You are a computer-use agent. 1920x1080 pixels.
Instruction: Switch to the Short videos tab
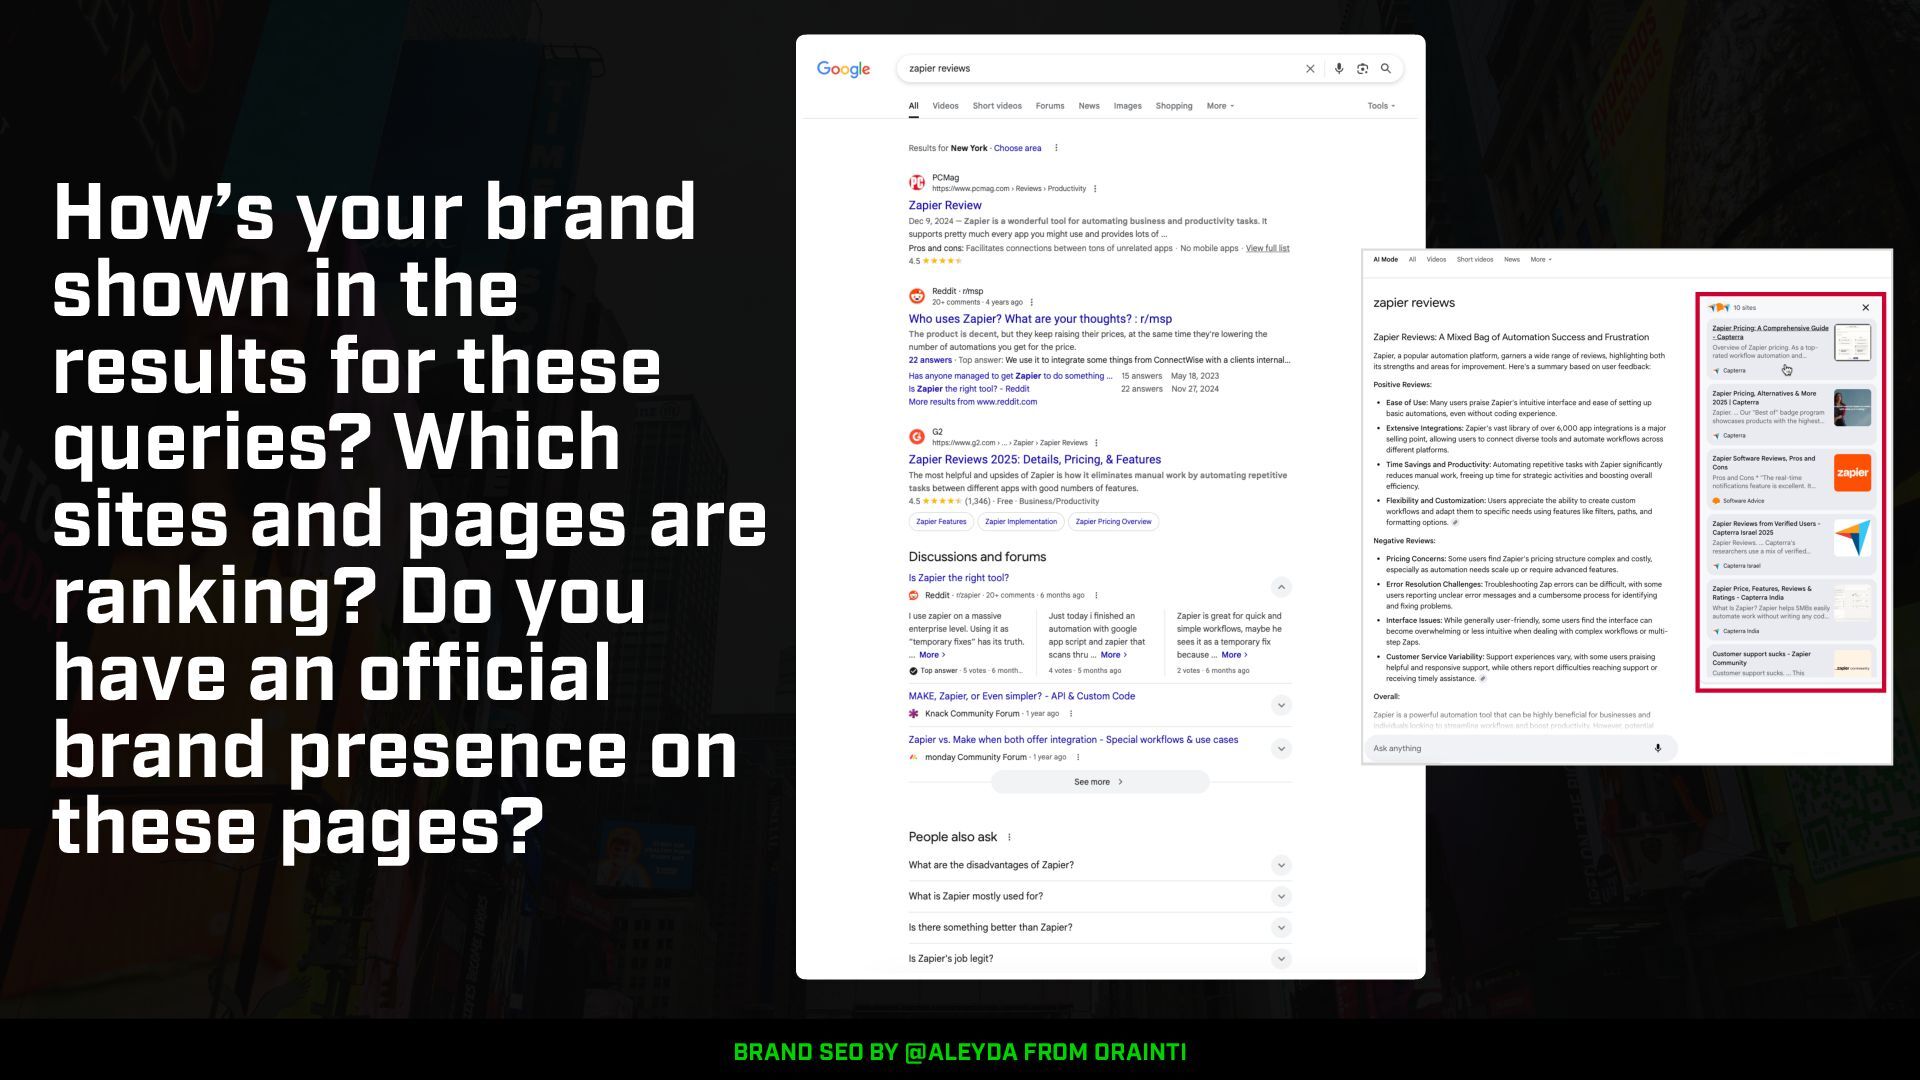(x=997, y=106)
